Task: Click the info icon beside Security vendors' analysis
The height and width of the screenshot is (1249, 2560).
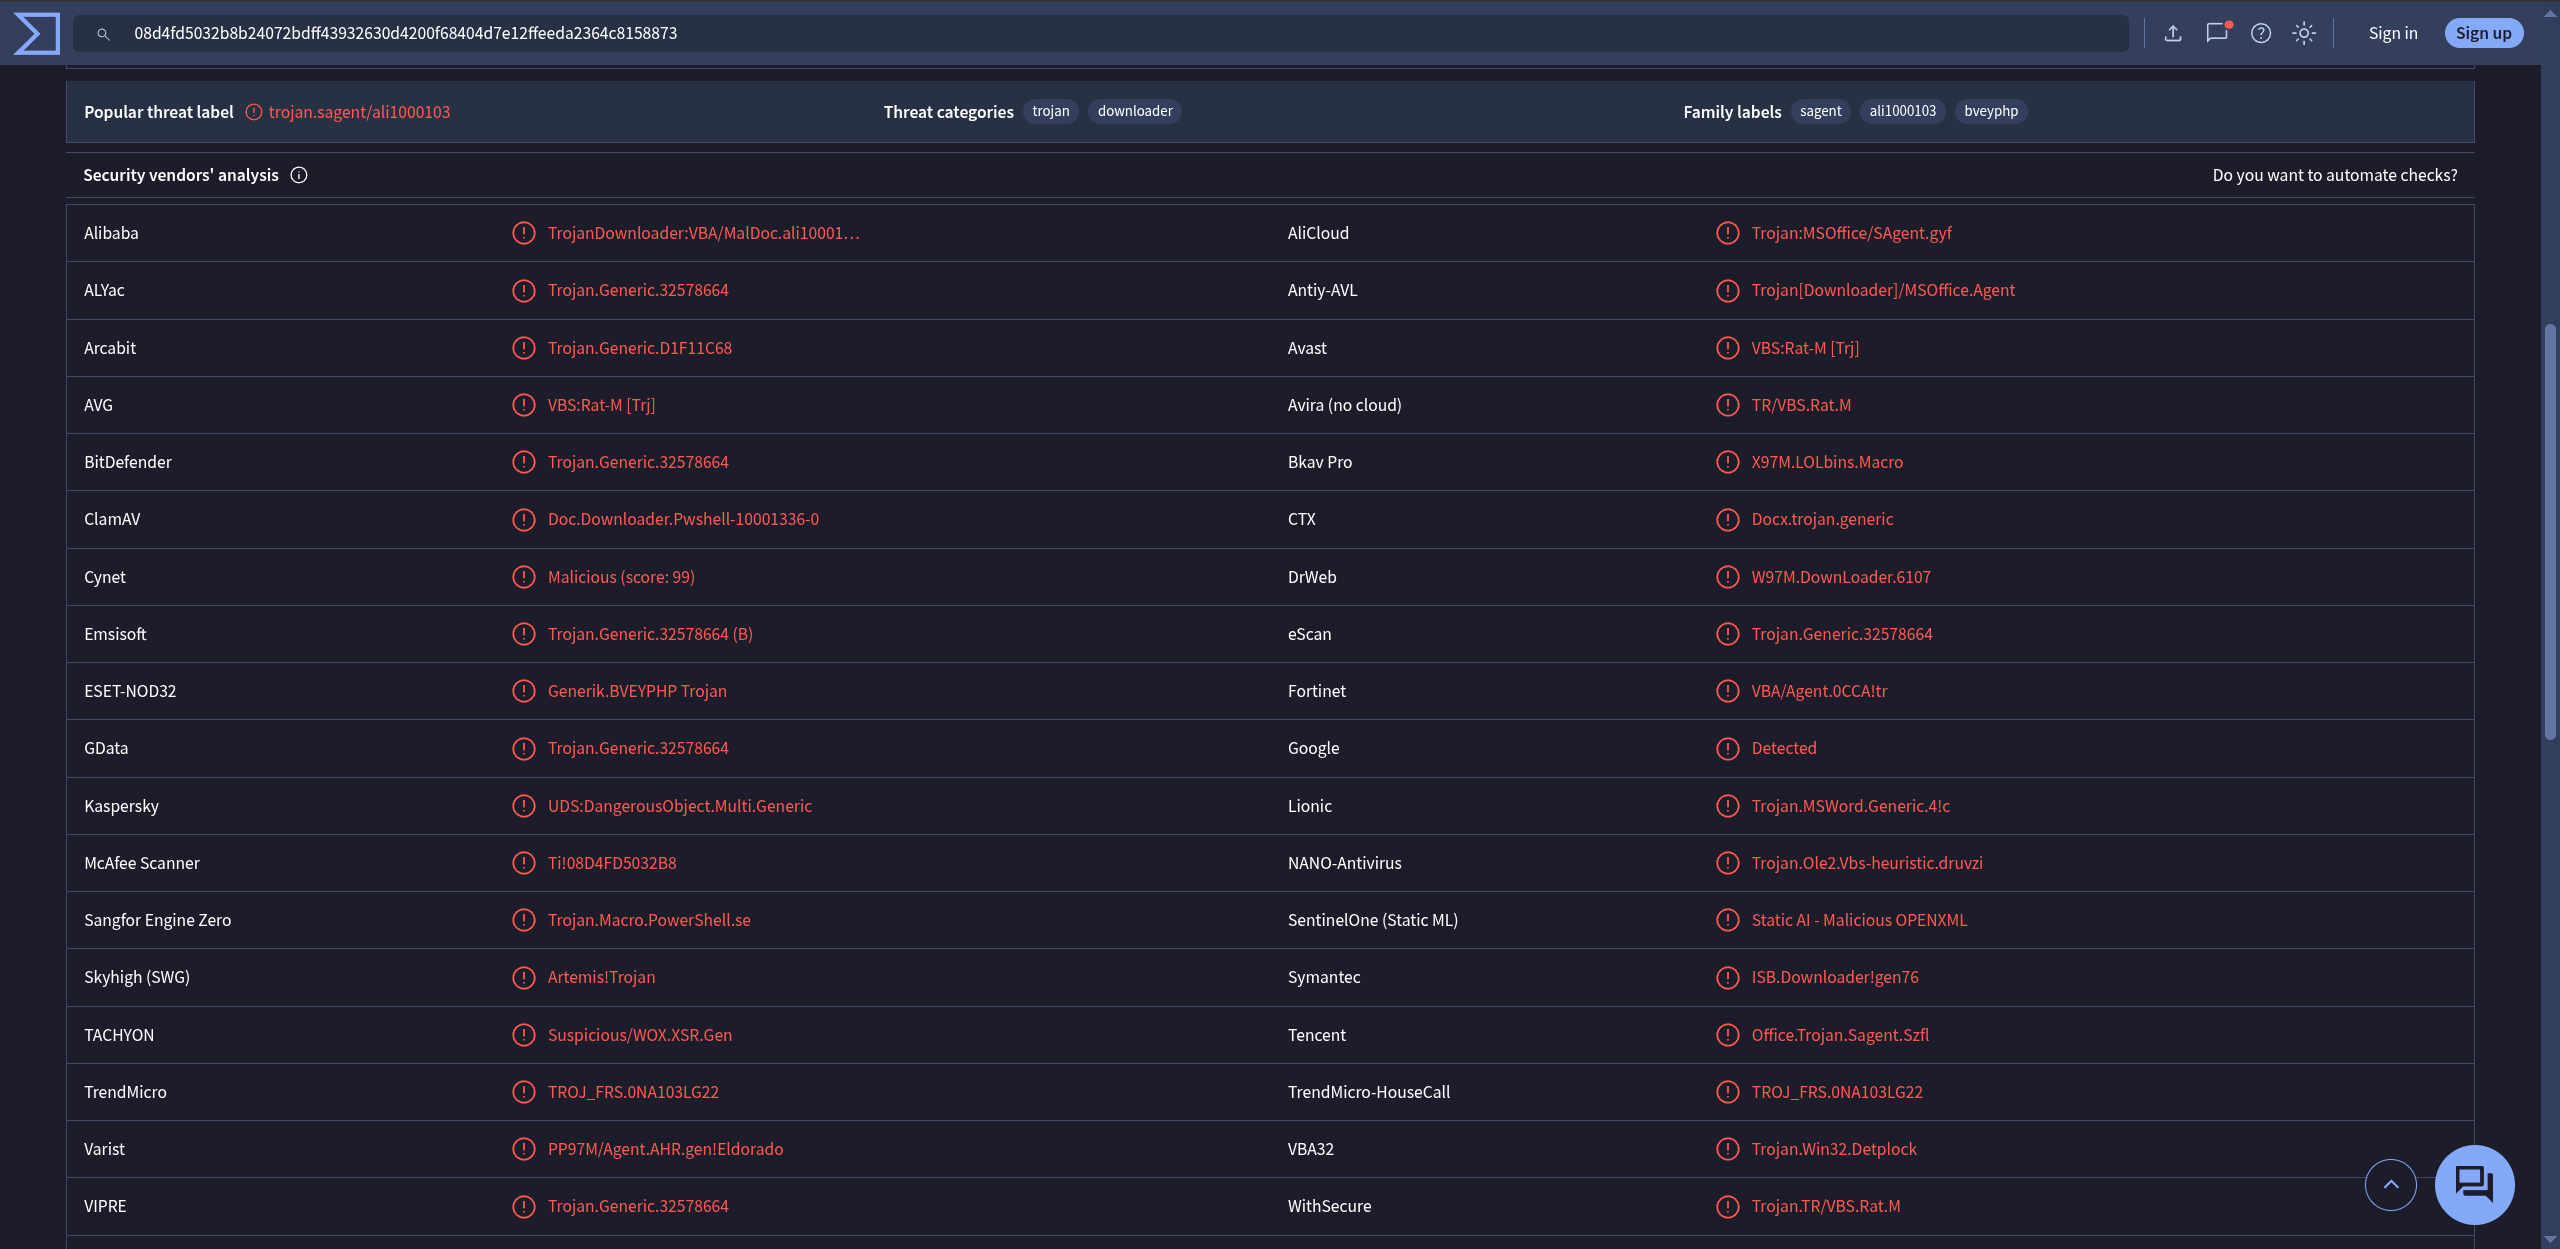Action: tap(299, 175)
